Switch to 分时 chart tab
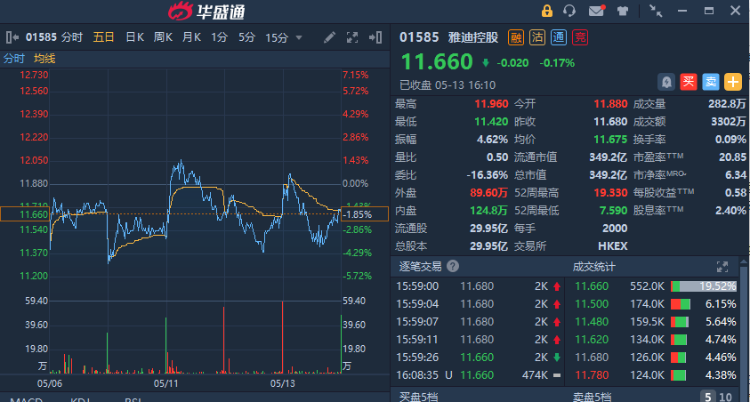The image size is (750, 402). tap(72, 37)
